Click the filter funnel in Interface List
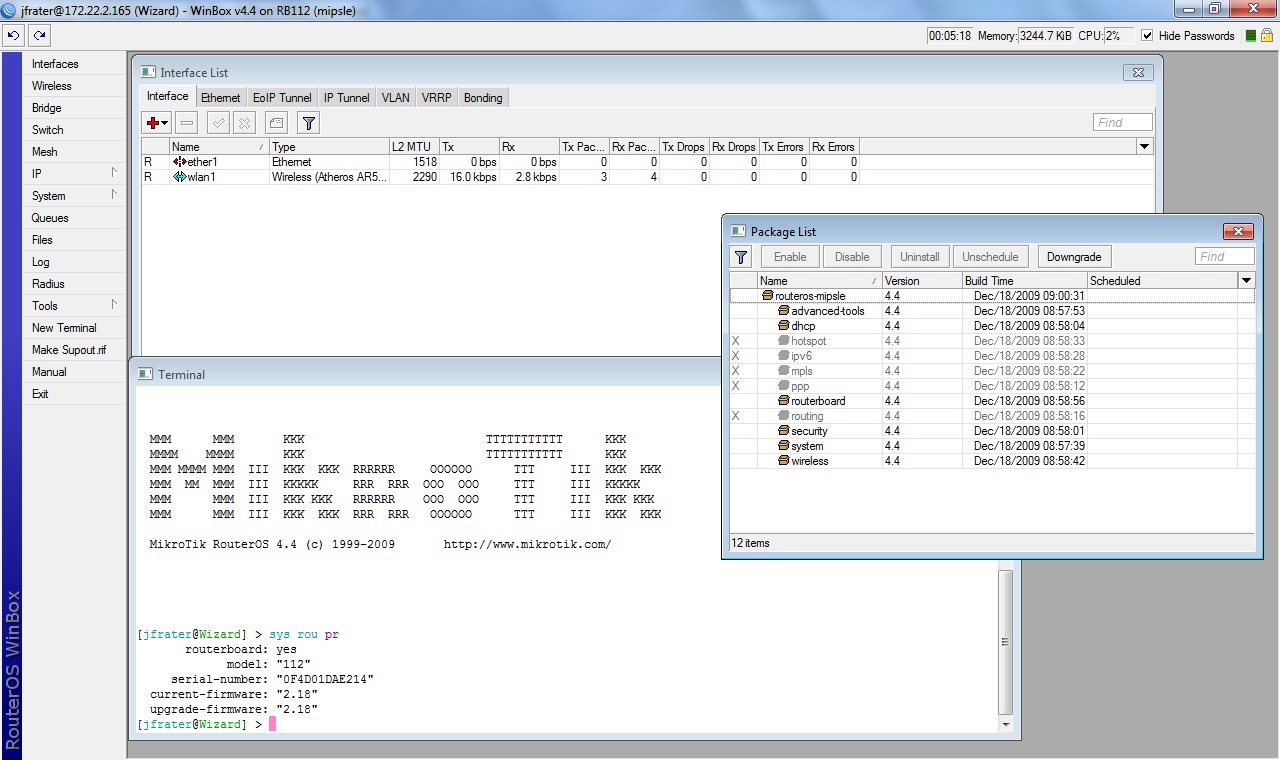The width and height of the screenshot is (1280, 760). click(309, 122)
